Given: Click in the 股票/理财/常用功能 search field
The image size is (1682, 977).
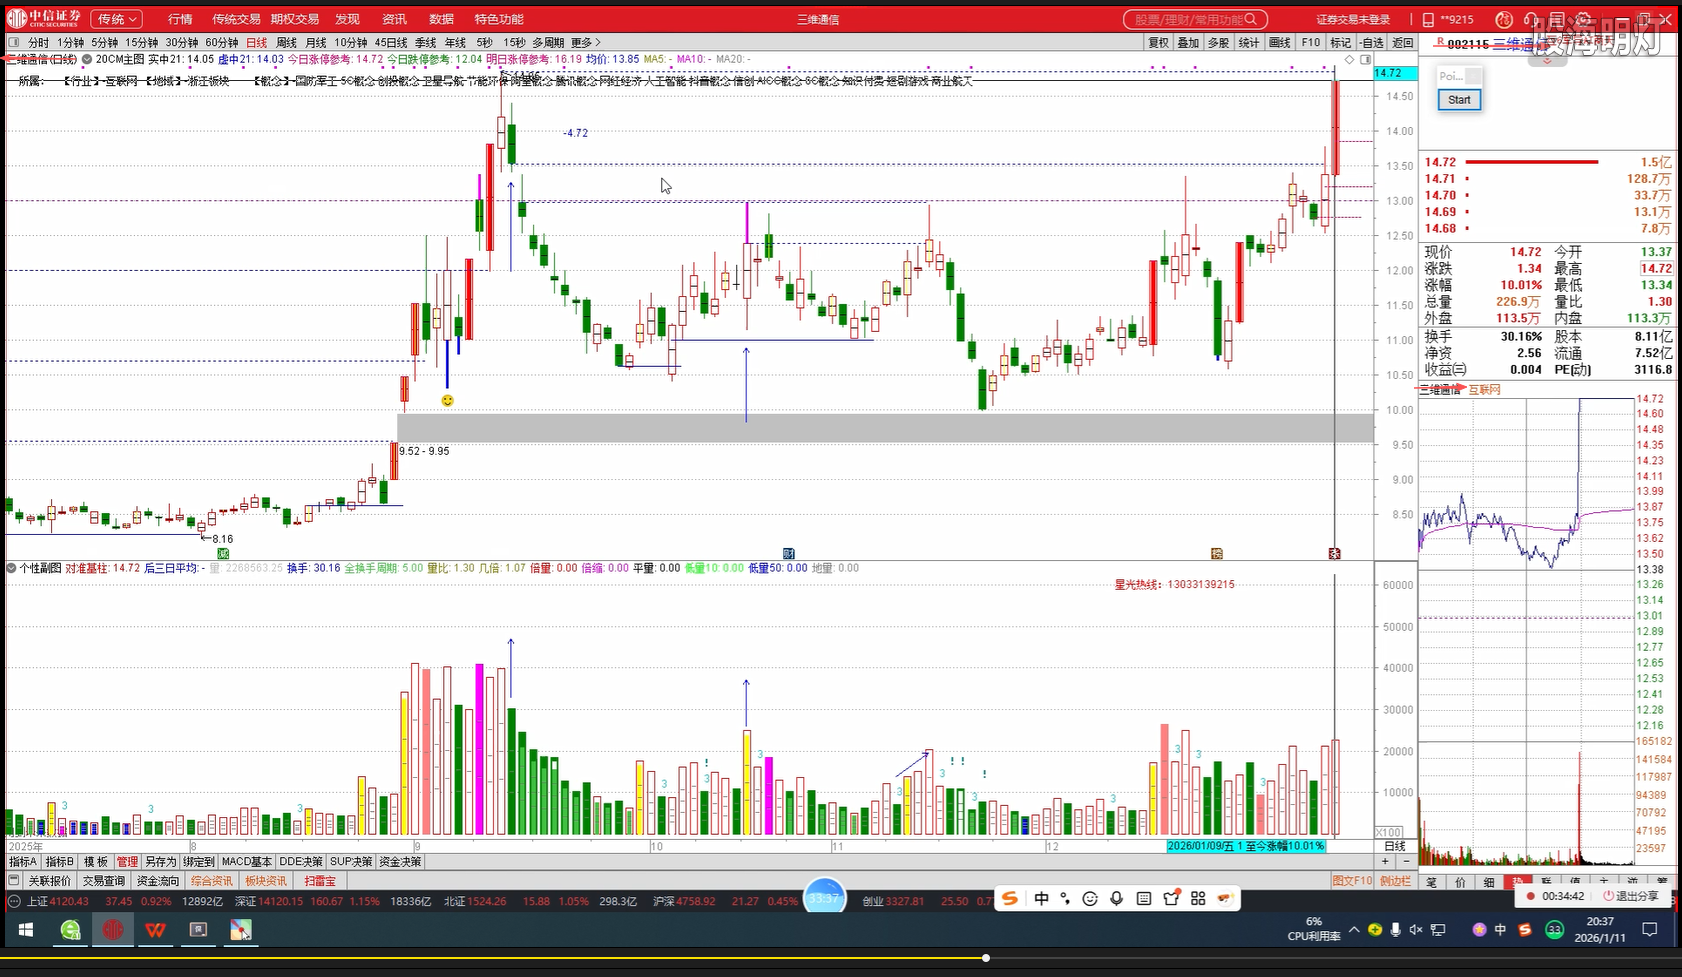Looking at the screenshot, I should [1187, 20].
